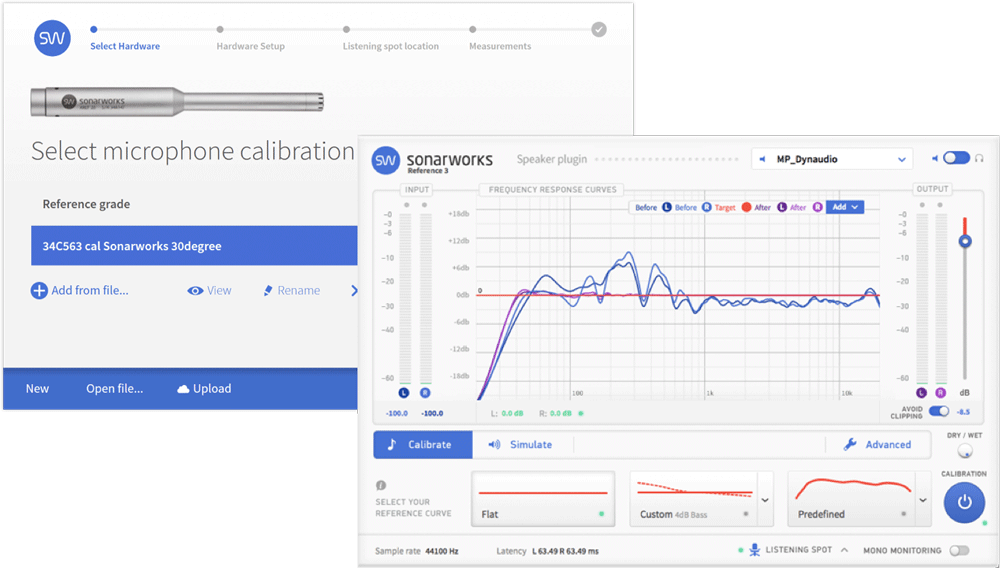Select the Flat reference curve
This screenshot has width=1000, height=568.
543,499
